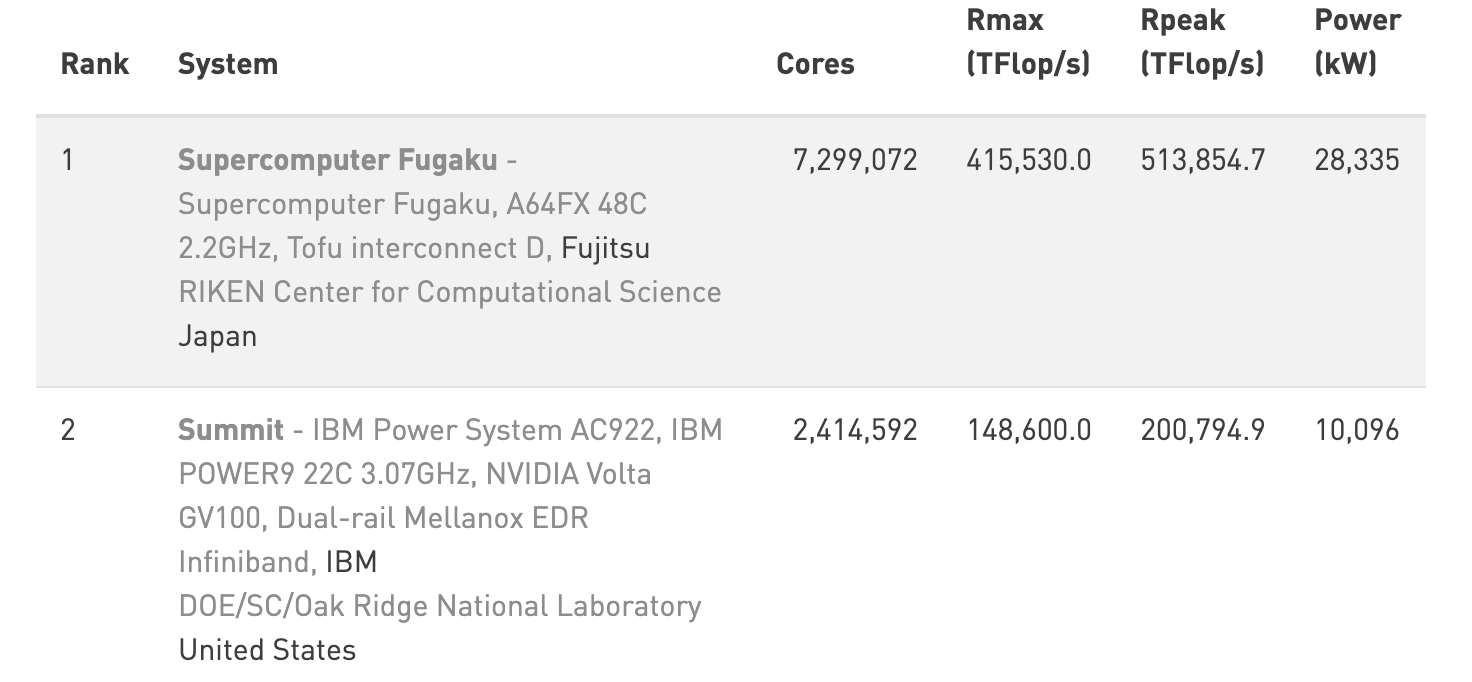
Task: Click the United States country text
Action: [x=267, y=650]
